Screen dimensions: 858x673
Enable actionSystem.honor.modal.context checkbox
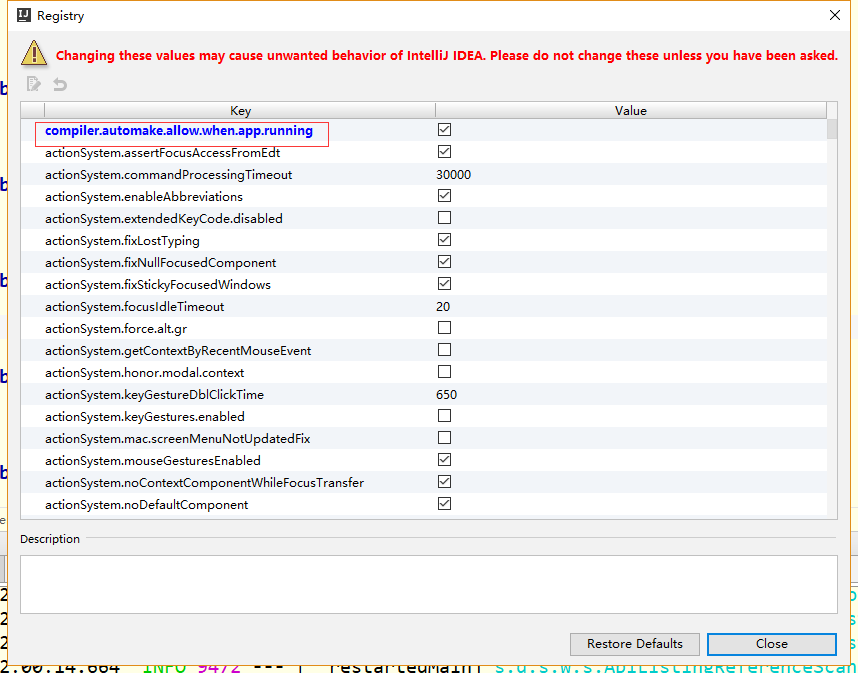click(444, 372)
